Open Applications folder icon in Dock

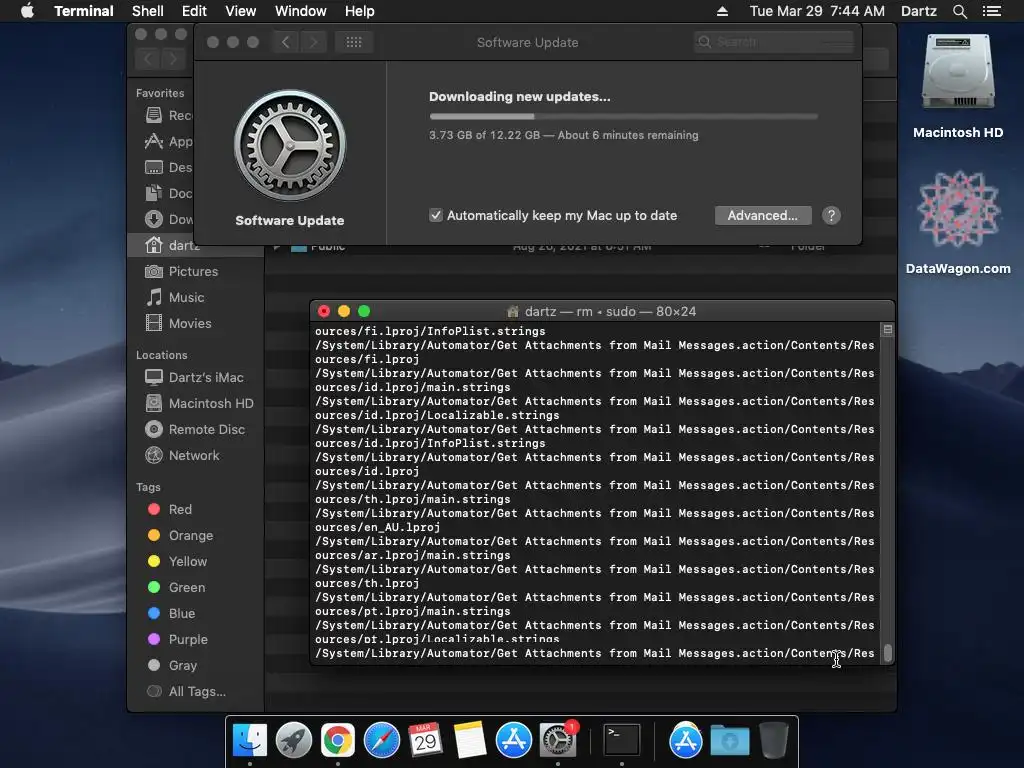click(685, 740)
